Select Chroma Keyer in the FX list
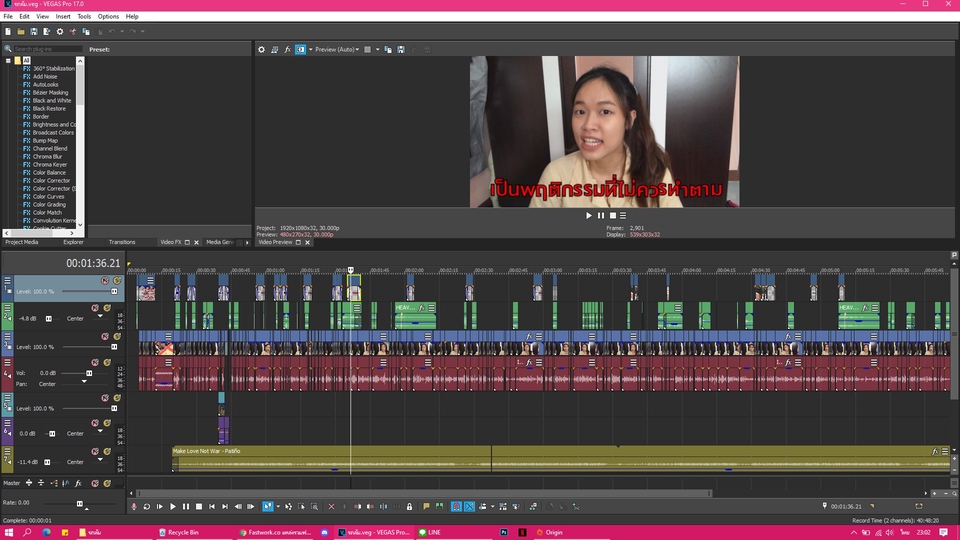960x540 pixels. click(x=50, y=165)
